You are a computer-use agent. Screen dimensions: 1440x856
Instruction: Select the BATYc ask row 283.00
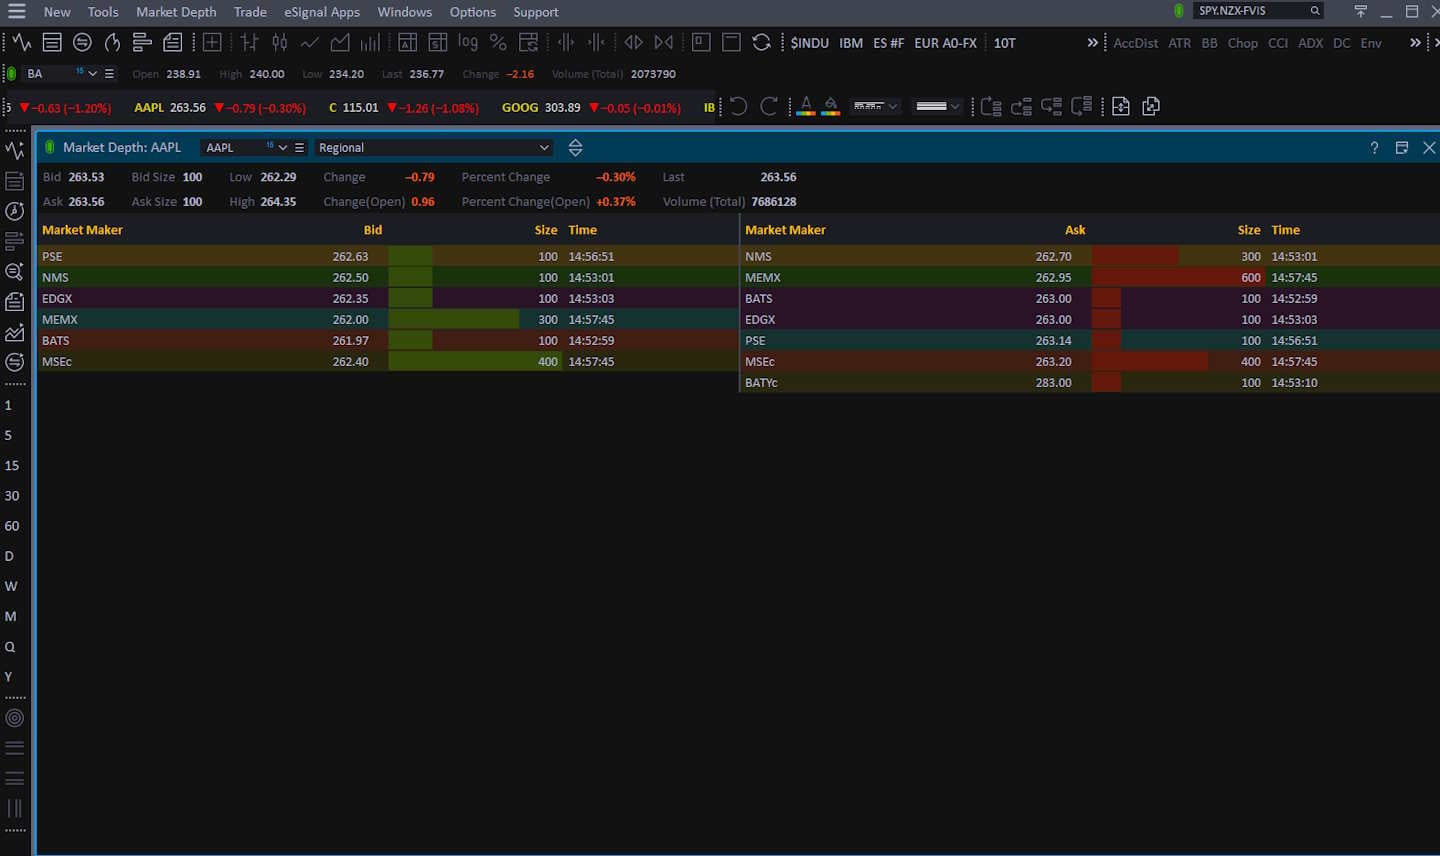[x=1090, y=383]
